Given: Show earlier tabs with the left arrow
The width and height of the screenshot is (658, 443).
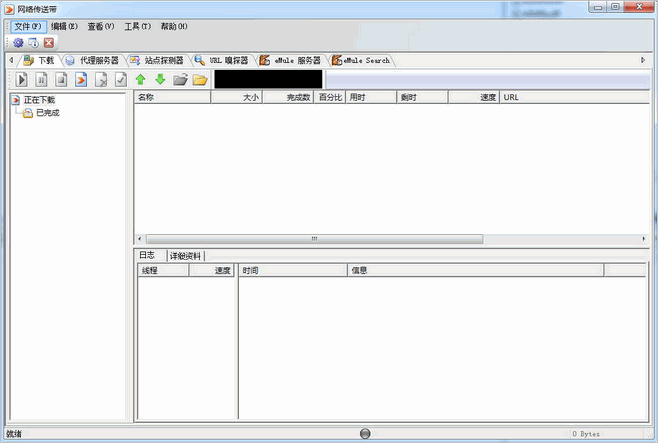Looking at the screenshot, I should 11,60.
